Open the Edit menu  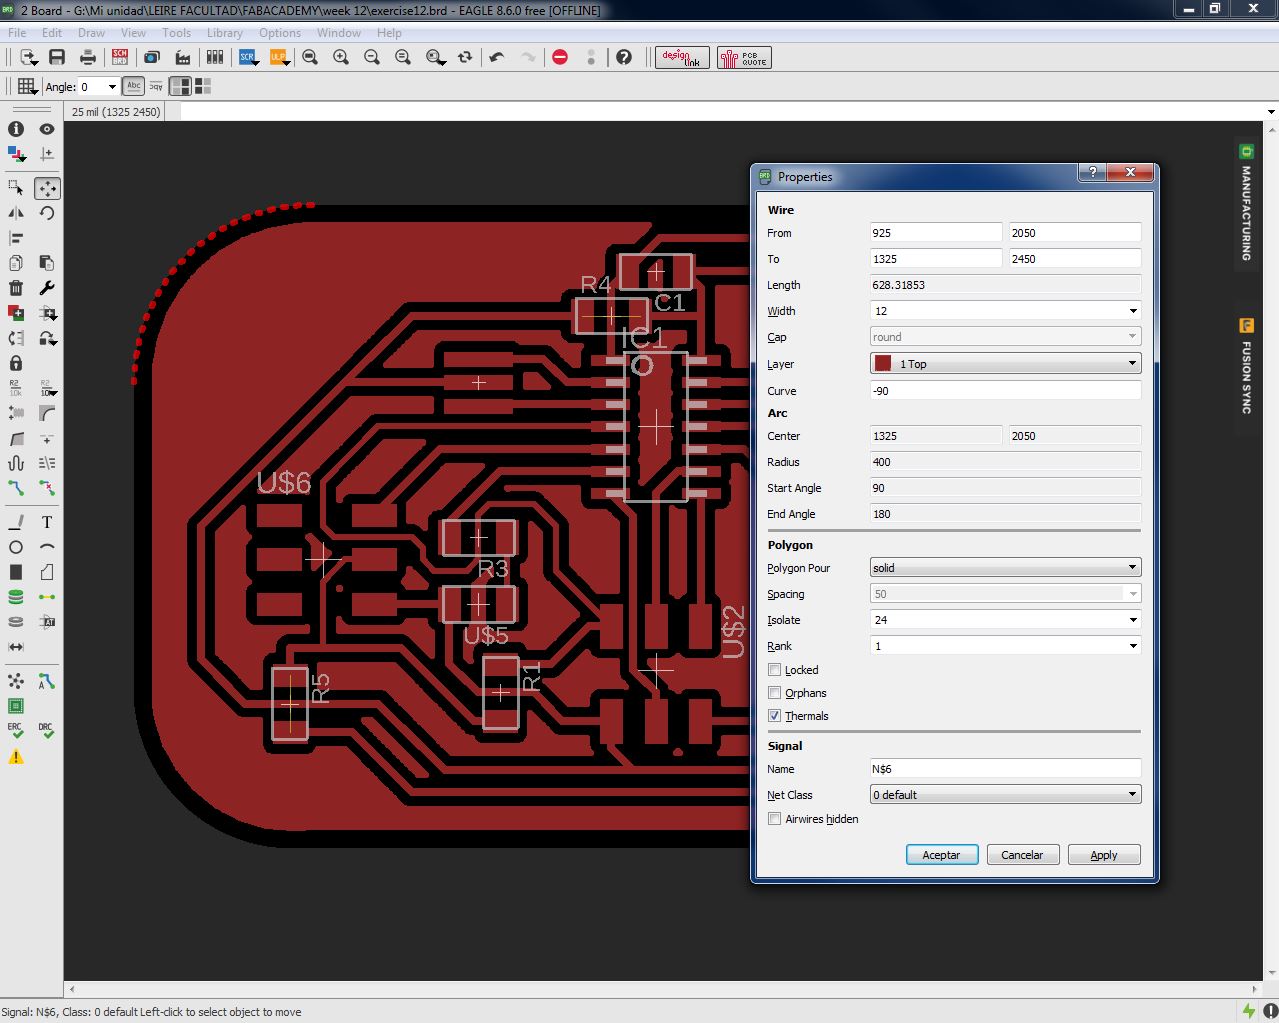52,33
